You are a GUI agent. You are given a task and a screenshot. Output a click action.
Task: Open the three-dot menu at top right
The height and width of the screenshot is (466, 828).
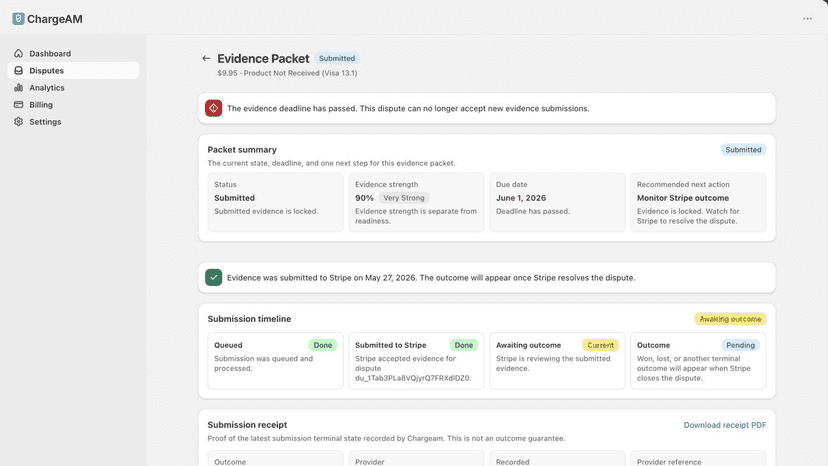(807, 18)
